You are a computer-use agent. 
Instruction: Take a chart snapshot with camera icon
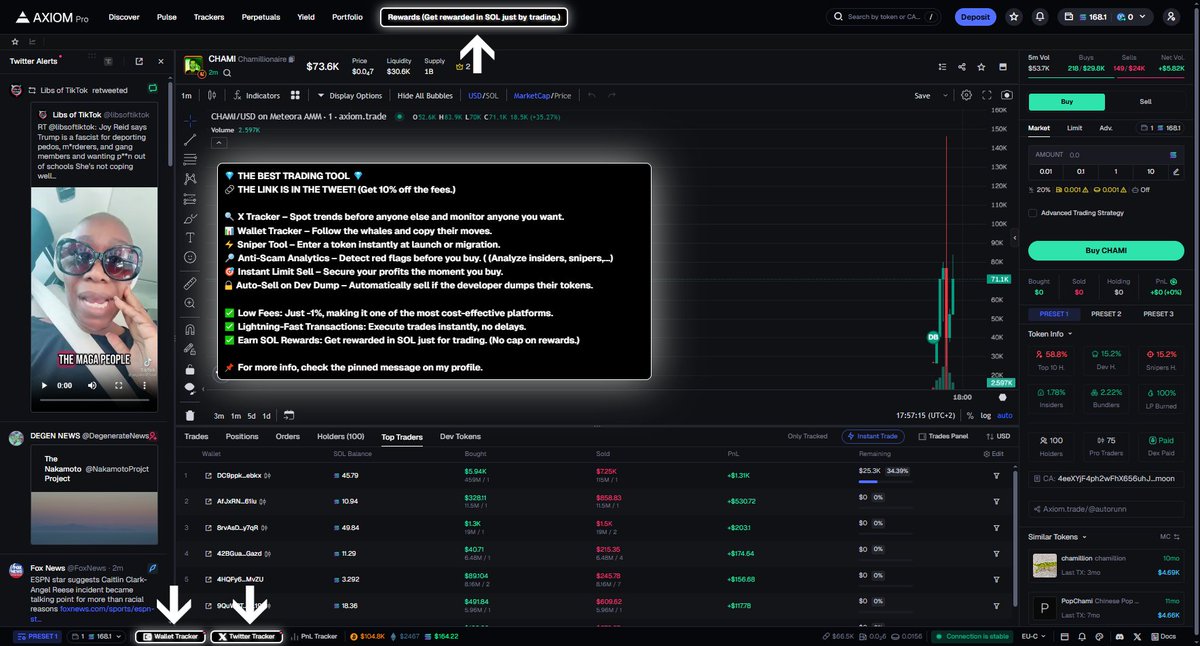point(1006,95)
